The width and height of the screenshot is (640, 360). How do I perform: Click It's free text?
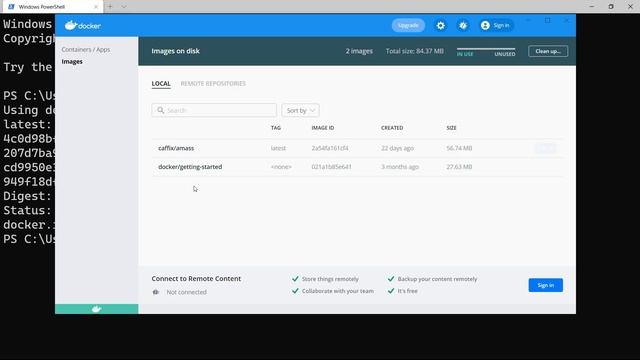pyautogui.click(x=407, y=291)
